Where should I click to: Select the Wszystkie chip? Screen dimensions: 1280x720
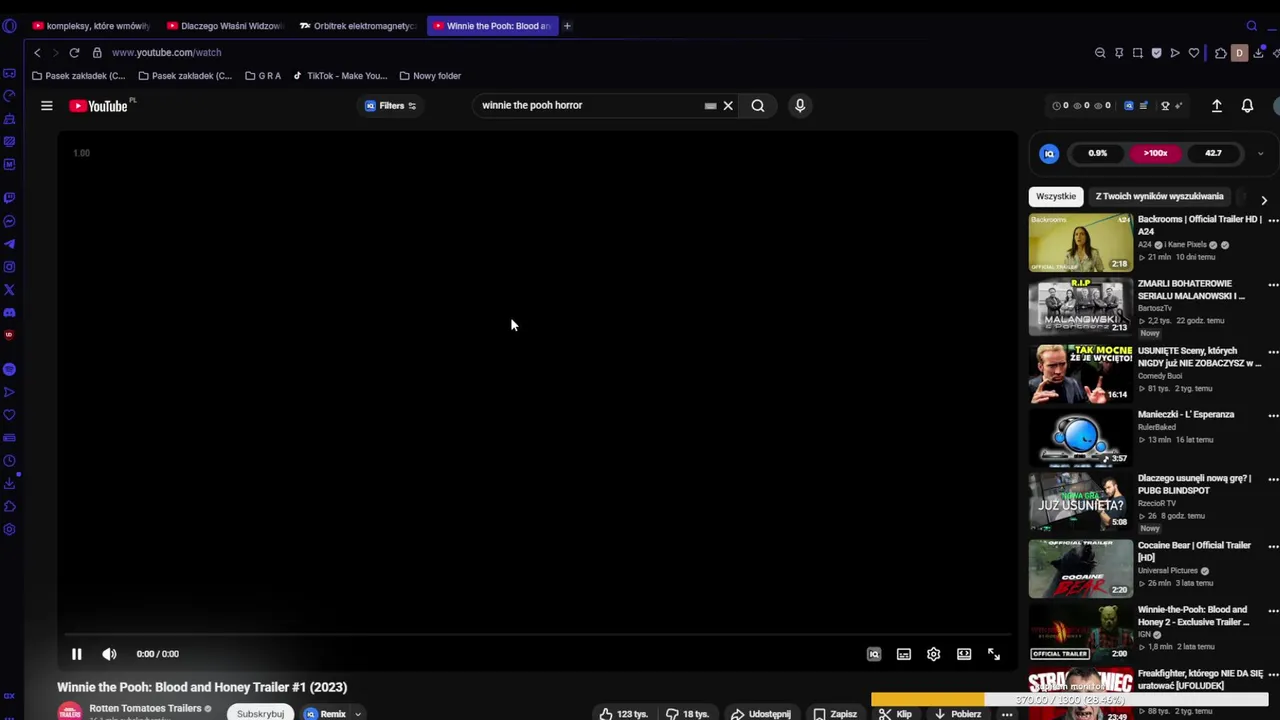point(1056,197)
